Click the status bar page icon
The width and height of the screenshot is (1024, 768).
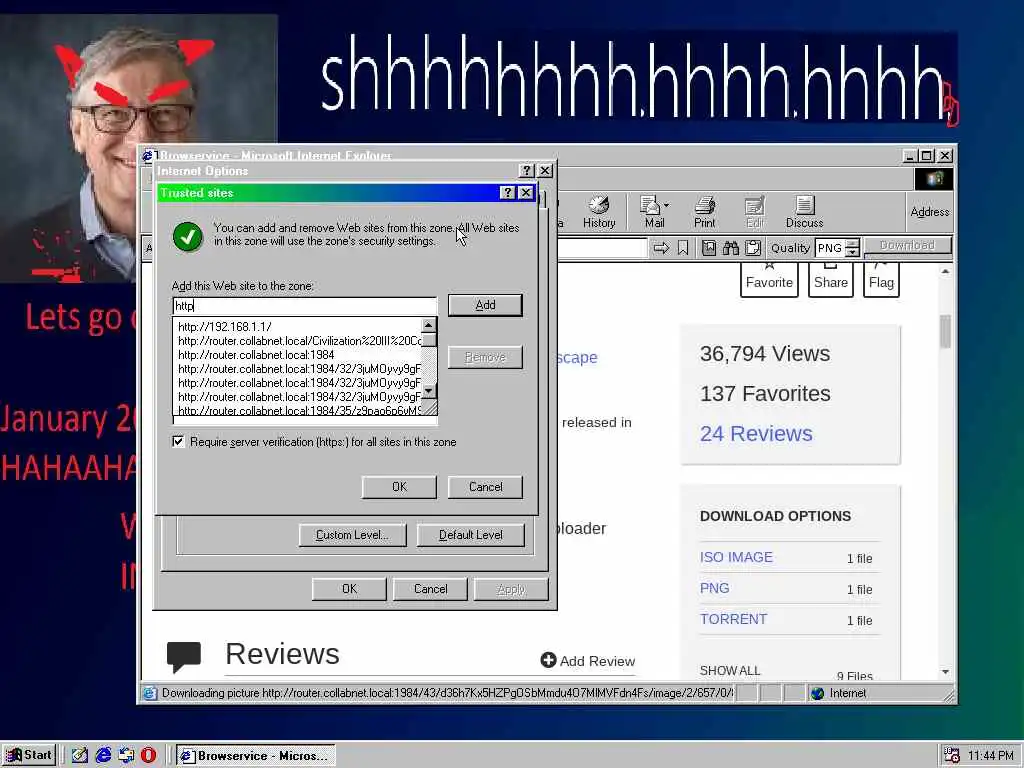(150, 694)
